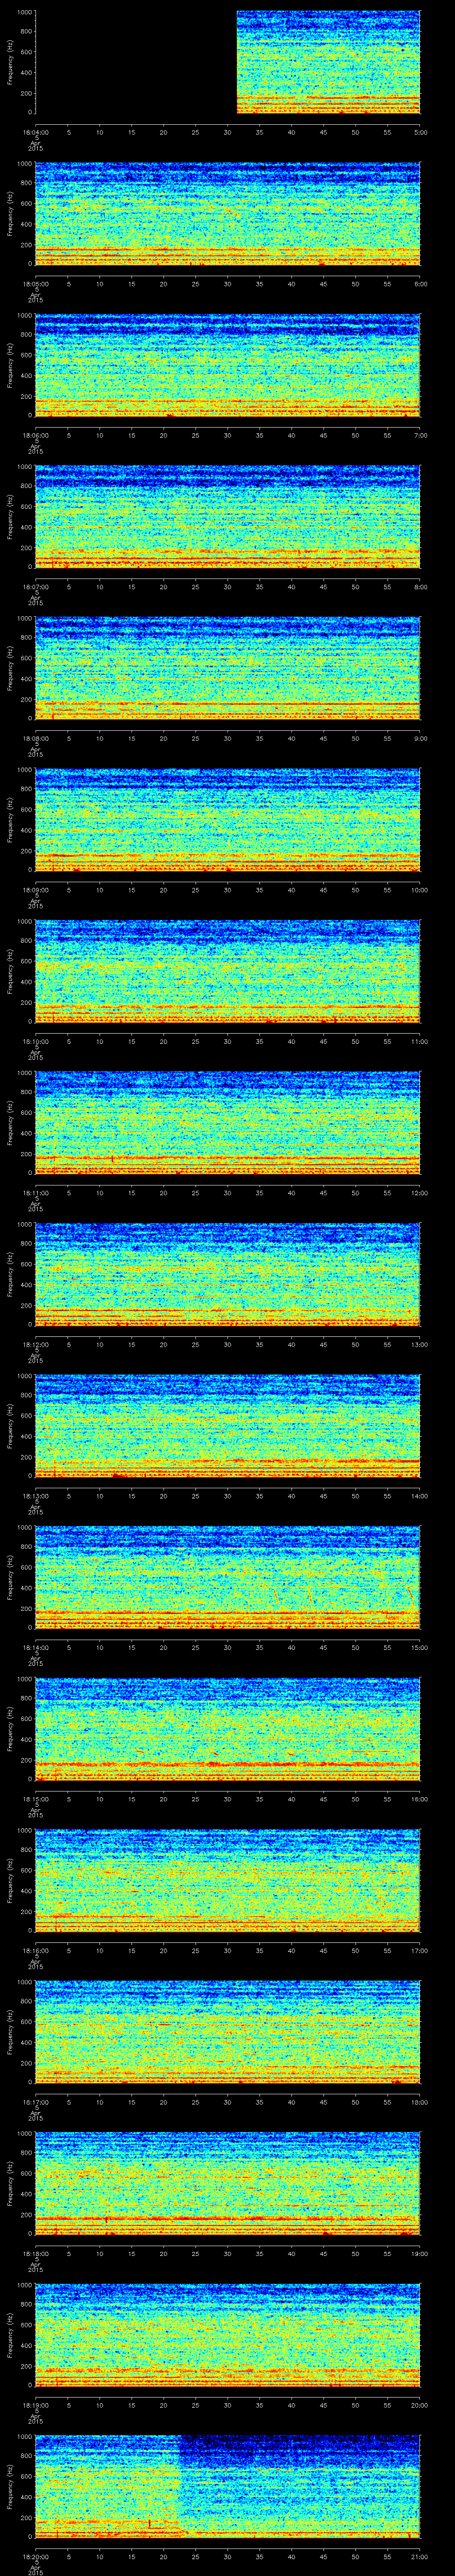This screenshot has width=455, height=2576.
Task: Select the spectrogram plot starting at 18:09:00
Action: [x=228, y=820]
